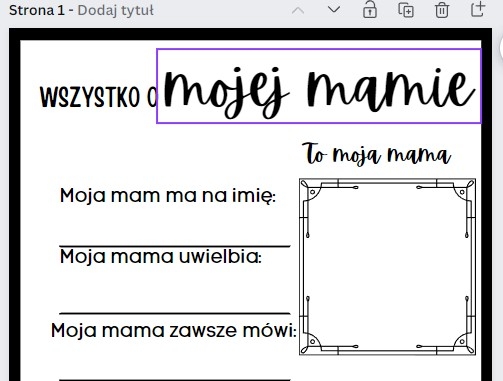Image resolution: width=503 pixels, height=381 pixels.
Task: Select the ornamental photo frame graphic
Action: pyautogui.click(x=387, y=267)
